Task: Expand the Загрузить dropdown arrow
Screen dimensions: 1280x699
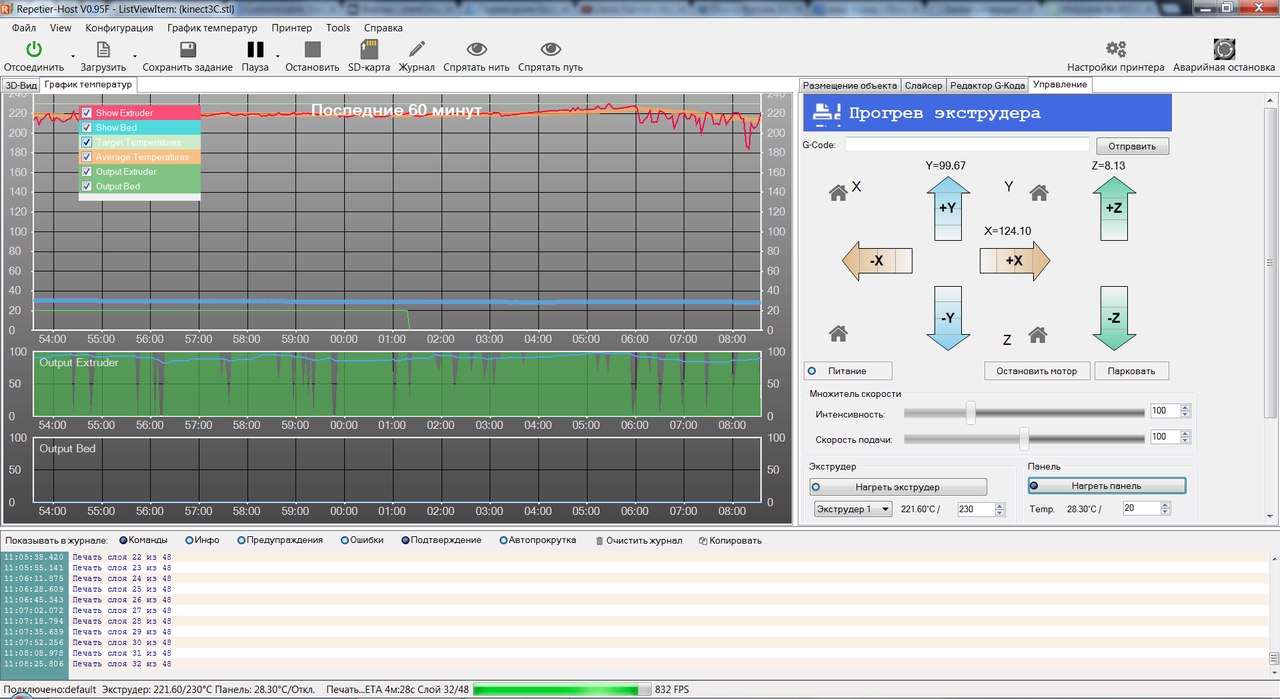Action: (x=135, y=56)
